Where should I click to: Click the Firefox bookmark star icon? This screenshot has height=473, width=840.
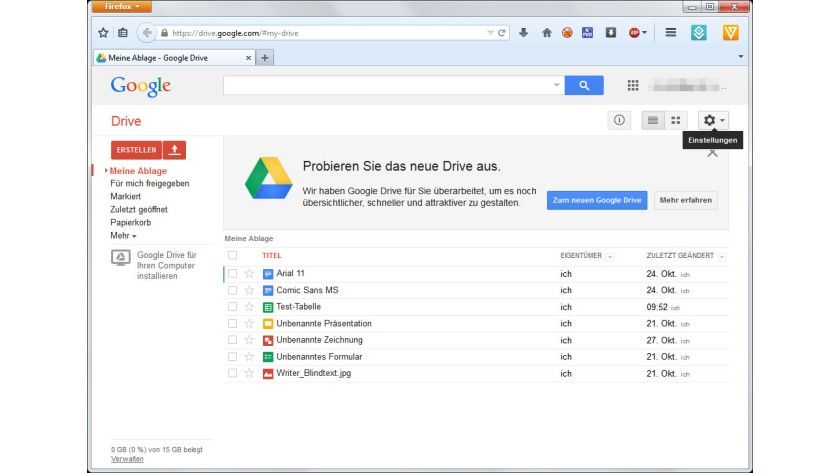(x=103, y=33)
